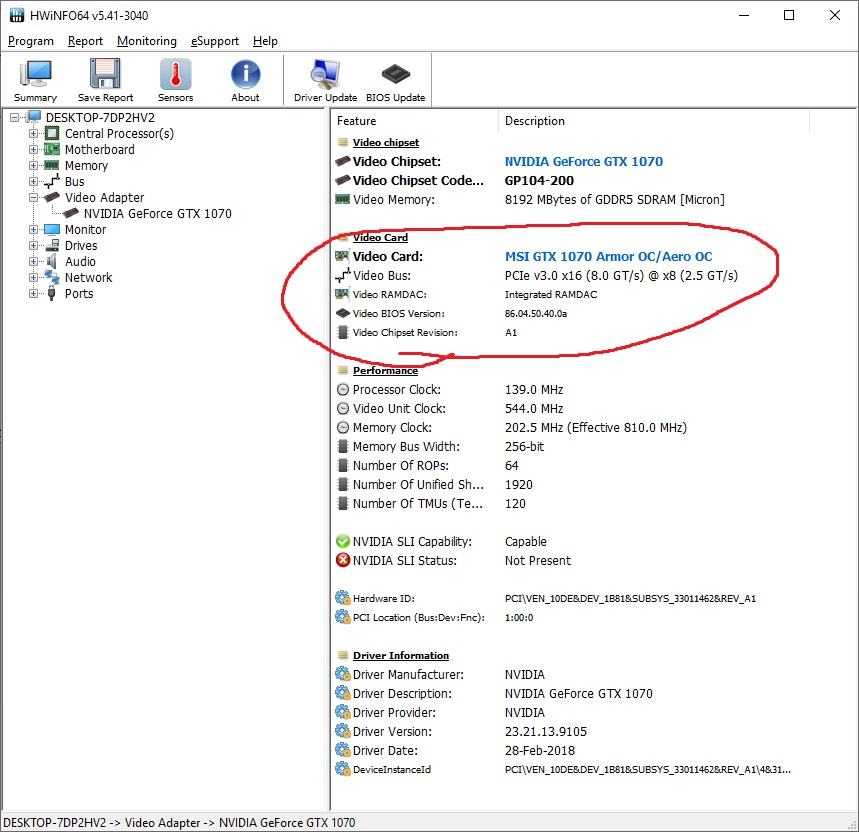Image resolution: width=859 pixels, height=832 pixels.
Task: Click the Video Memory RAM icon
Action: 342,199
